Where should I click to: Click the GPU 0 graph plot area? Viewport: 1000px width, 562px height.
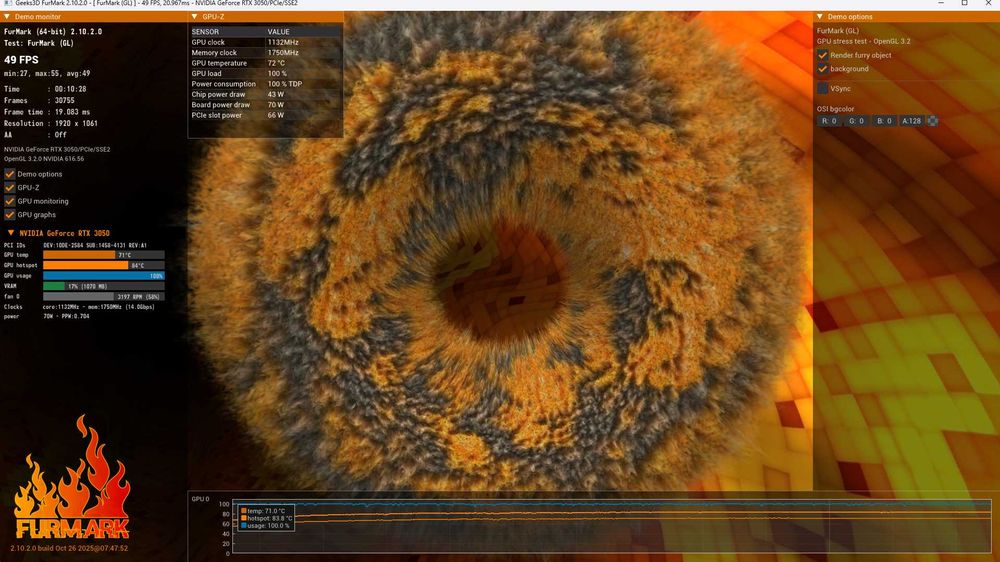pyautogui.click(x=611, y=526)
